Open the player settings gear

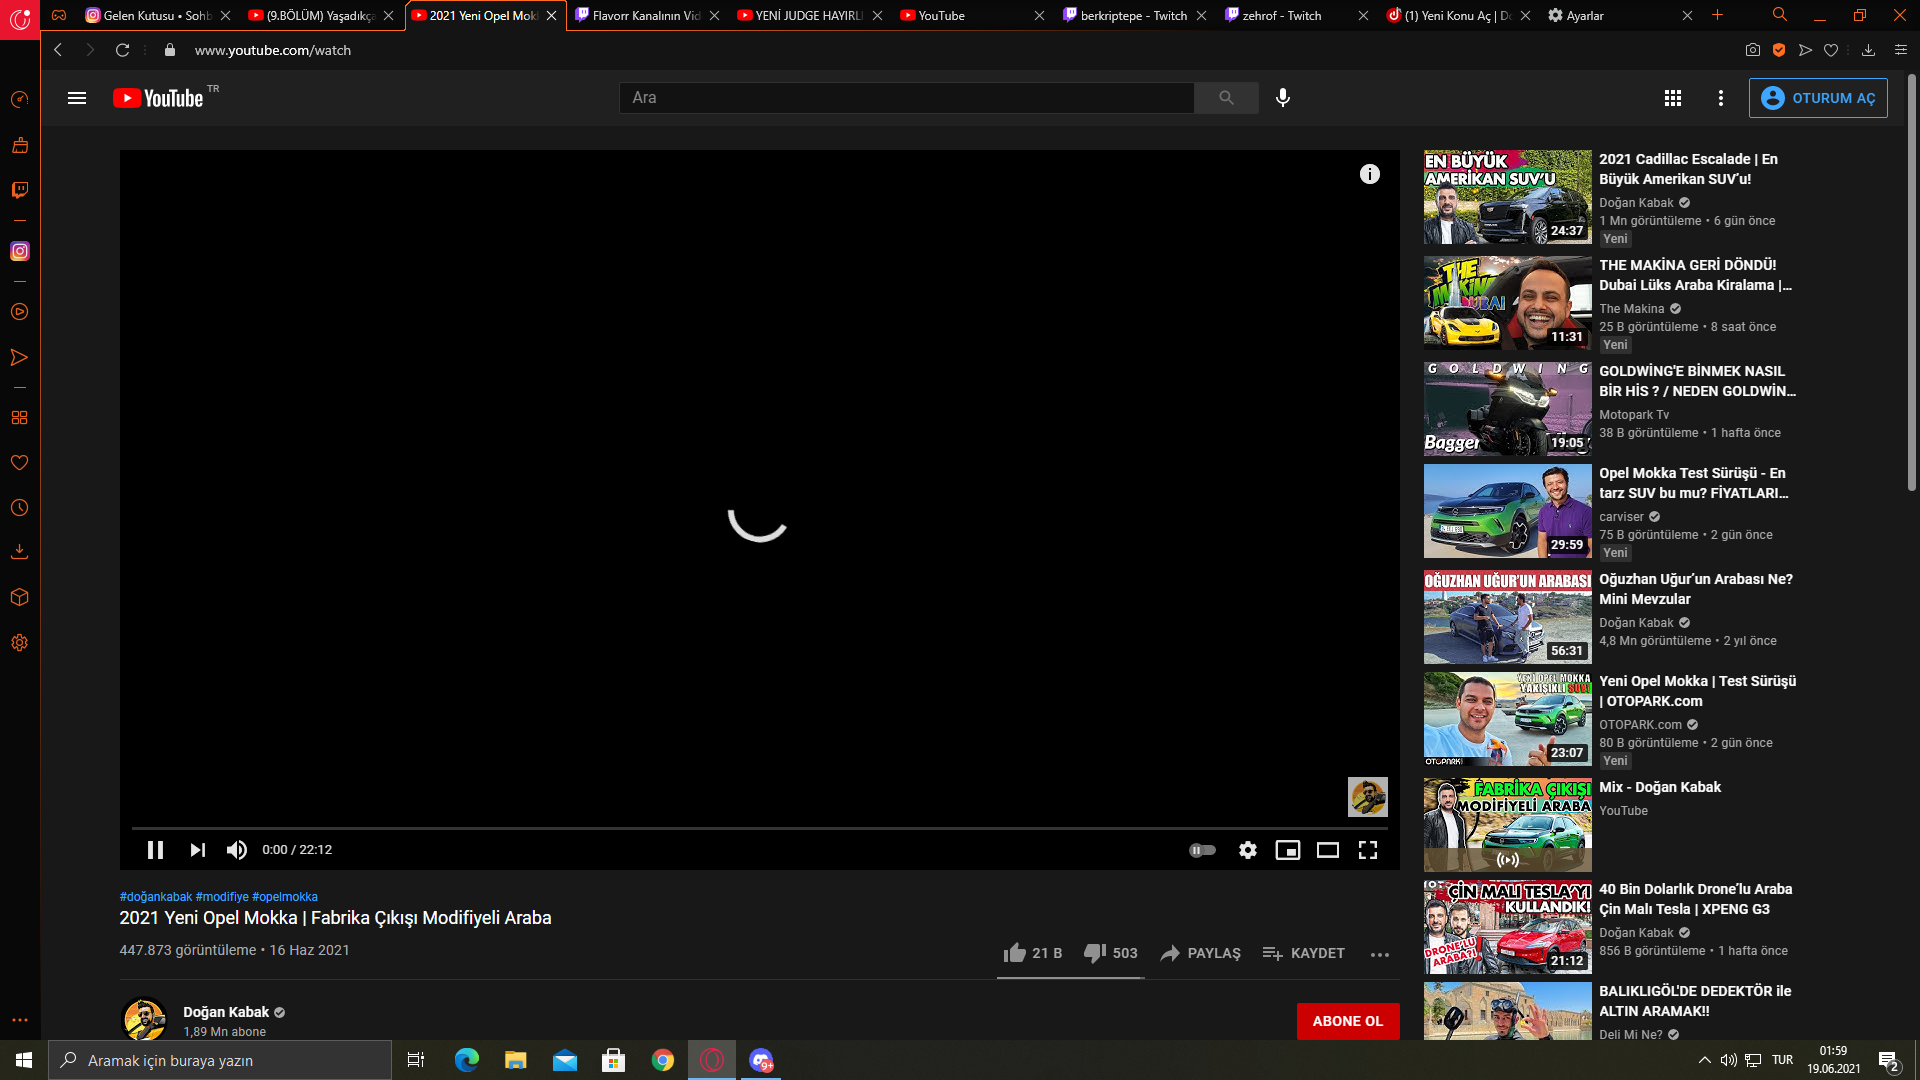[1248, 850]
